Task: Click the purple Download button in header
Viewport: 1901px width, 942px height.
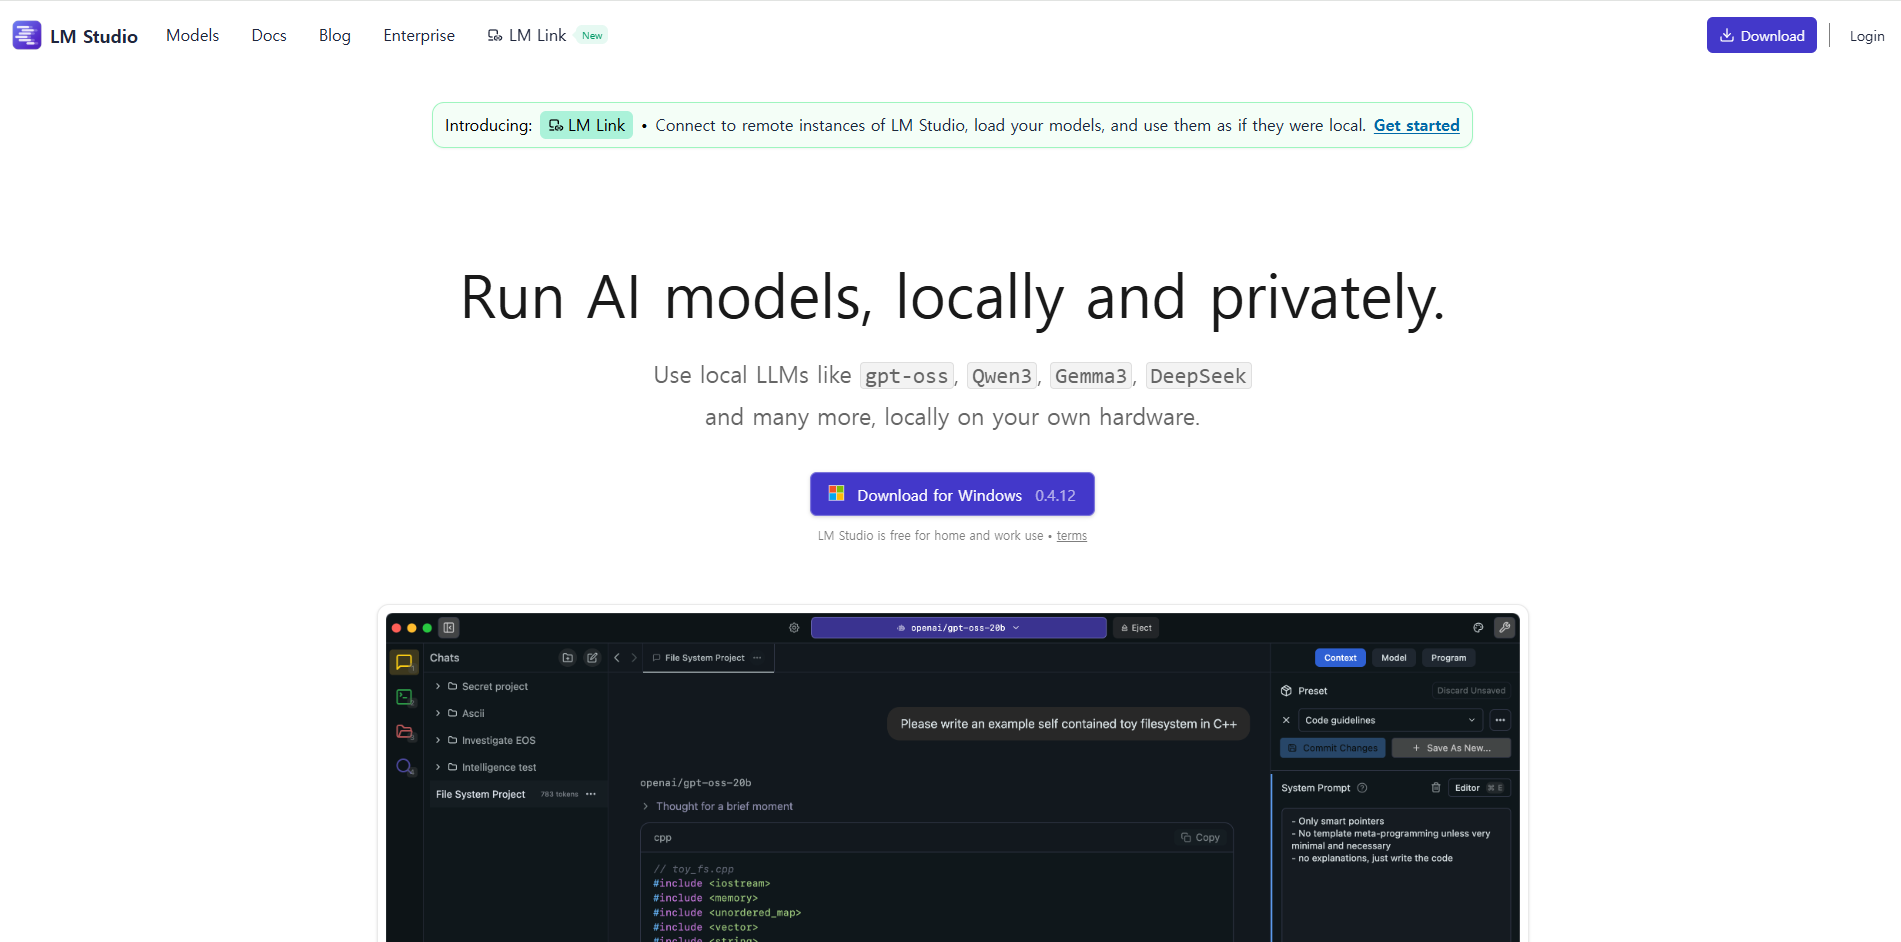Action: click(x=1761, y=35)
